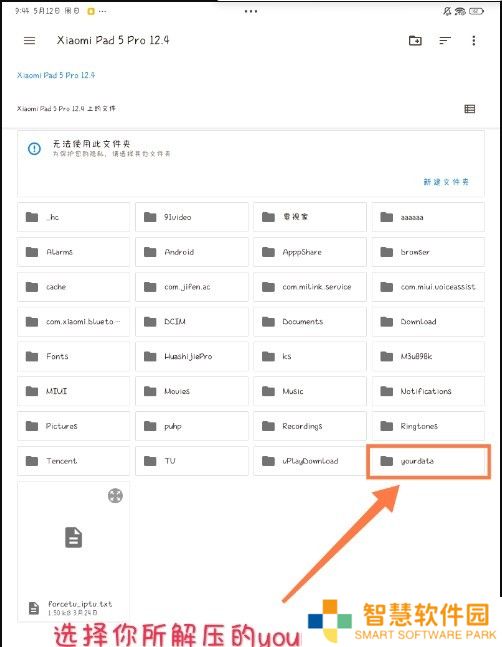The height and width of the screenshot is (647, 502).
Task: Open the com.miui.voiceassist folder
Action: (x=428, y=287)
